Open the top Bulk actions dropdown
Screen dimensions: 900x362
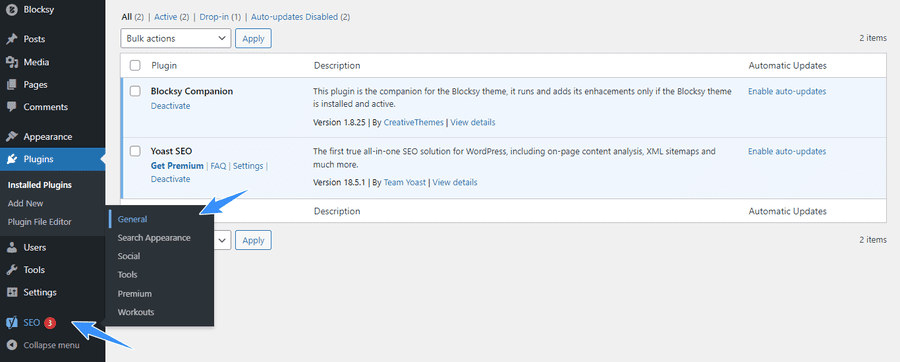pos(176,38)
